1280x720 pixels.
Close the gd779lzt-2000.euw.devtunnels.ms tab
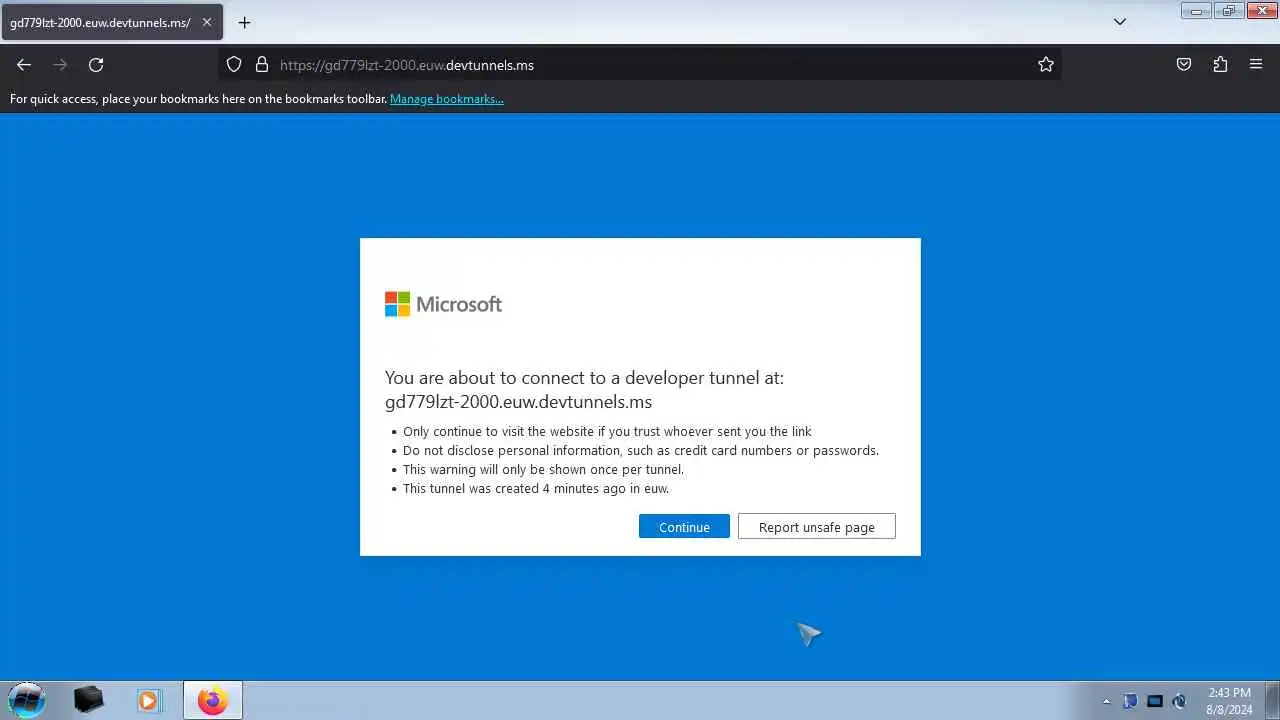click(207, 22)
